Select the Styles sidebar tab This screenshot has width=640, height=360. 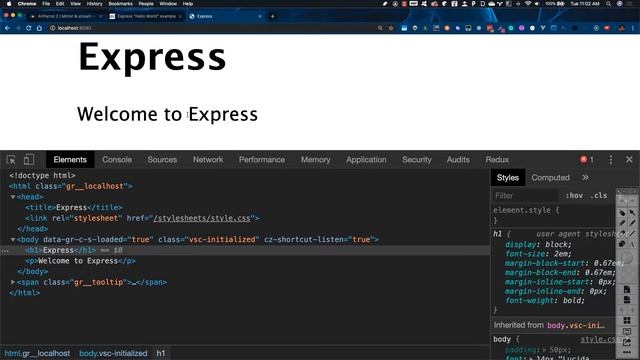[x=508, y=178]
